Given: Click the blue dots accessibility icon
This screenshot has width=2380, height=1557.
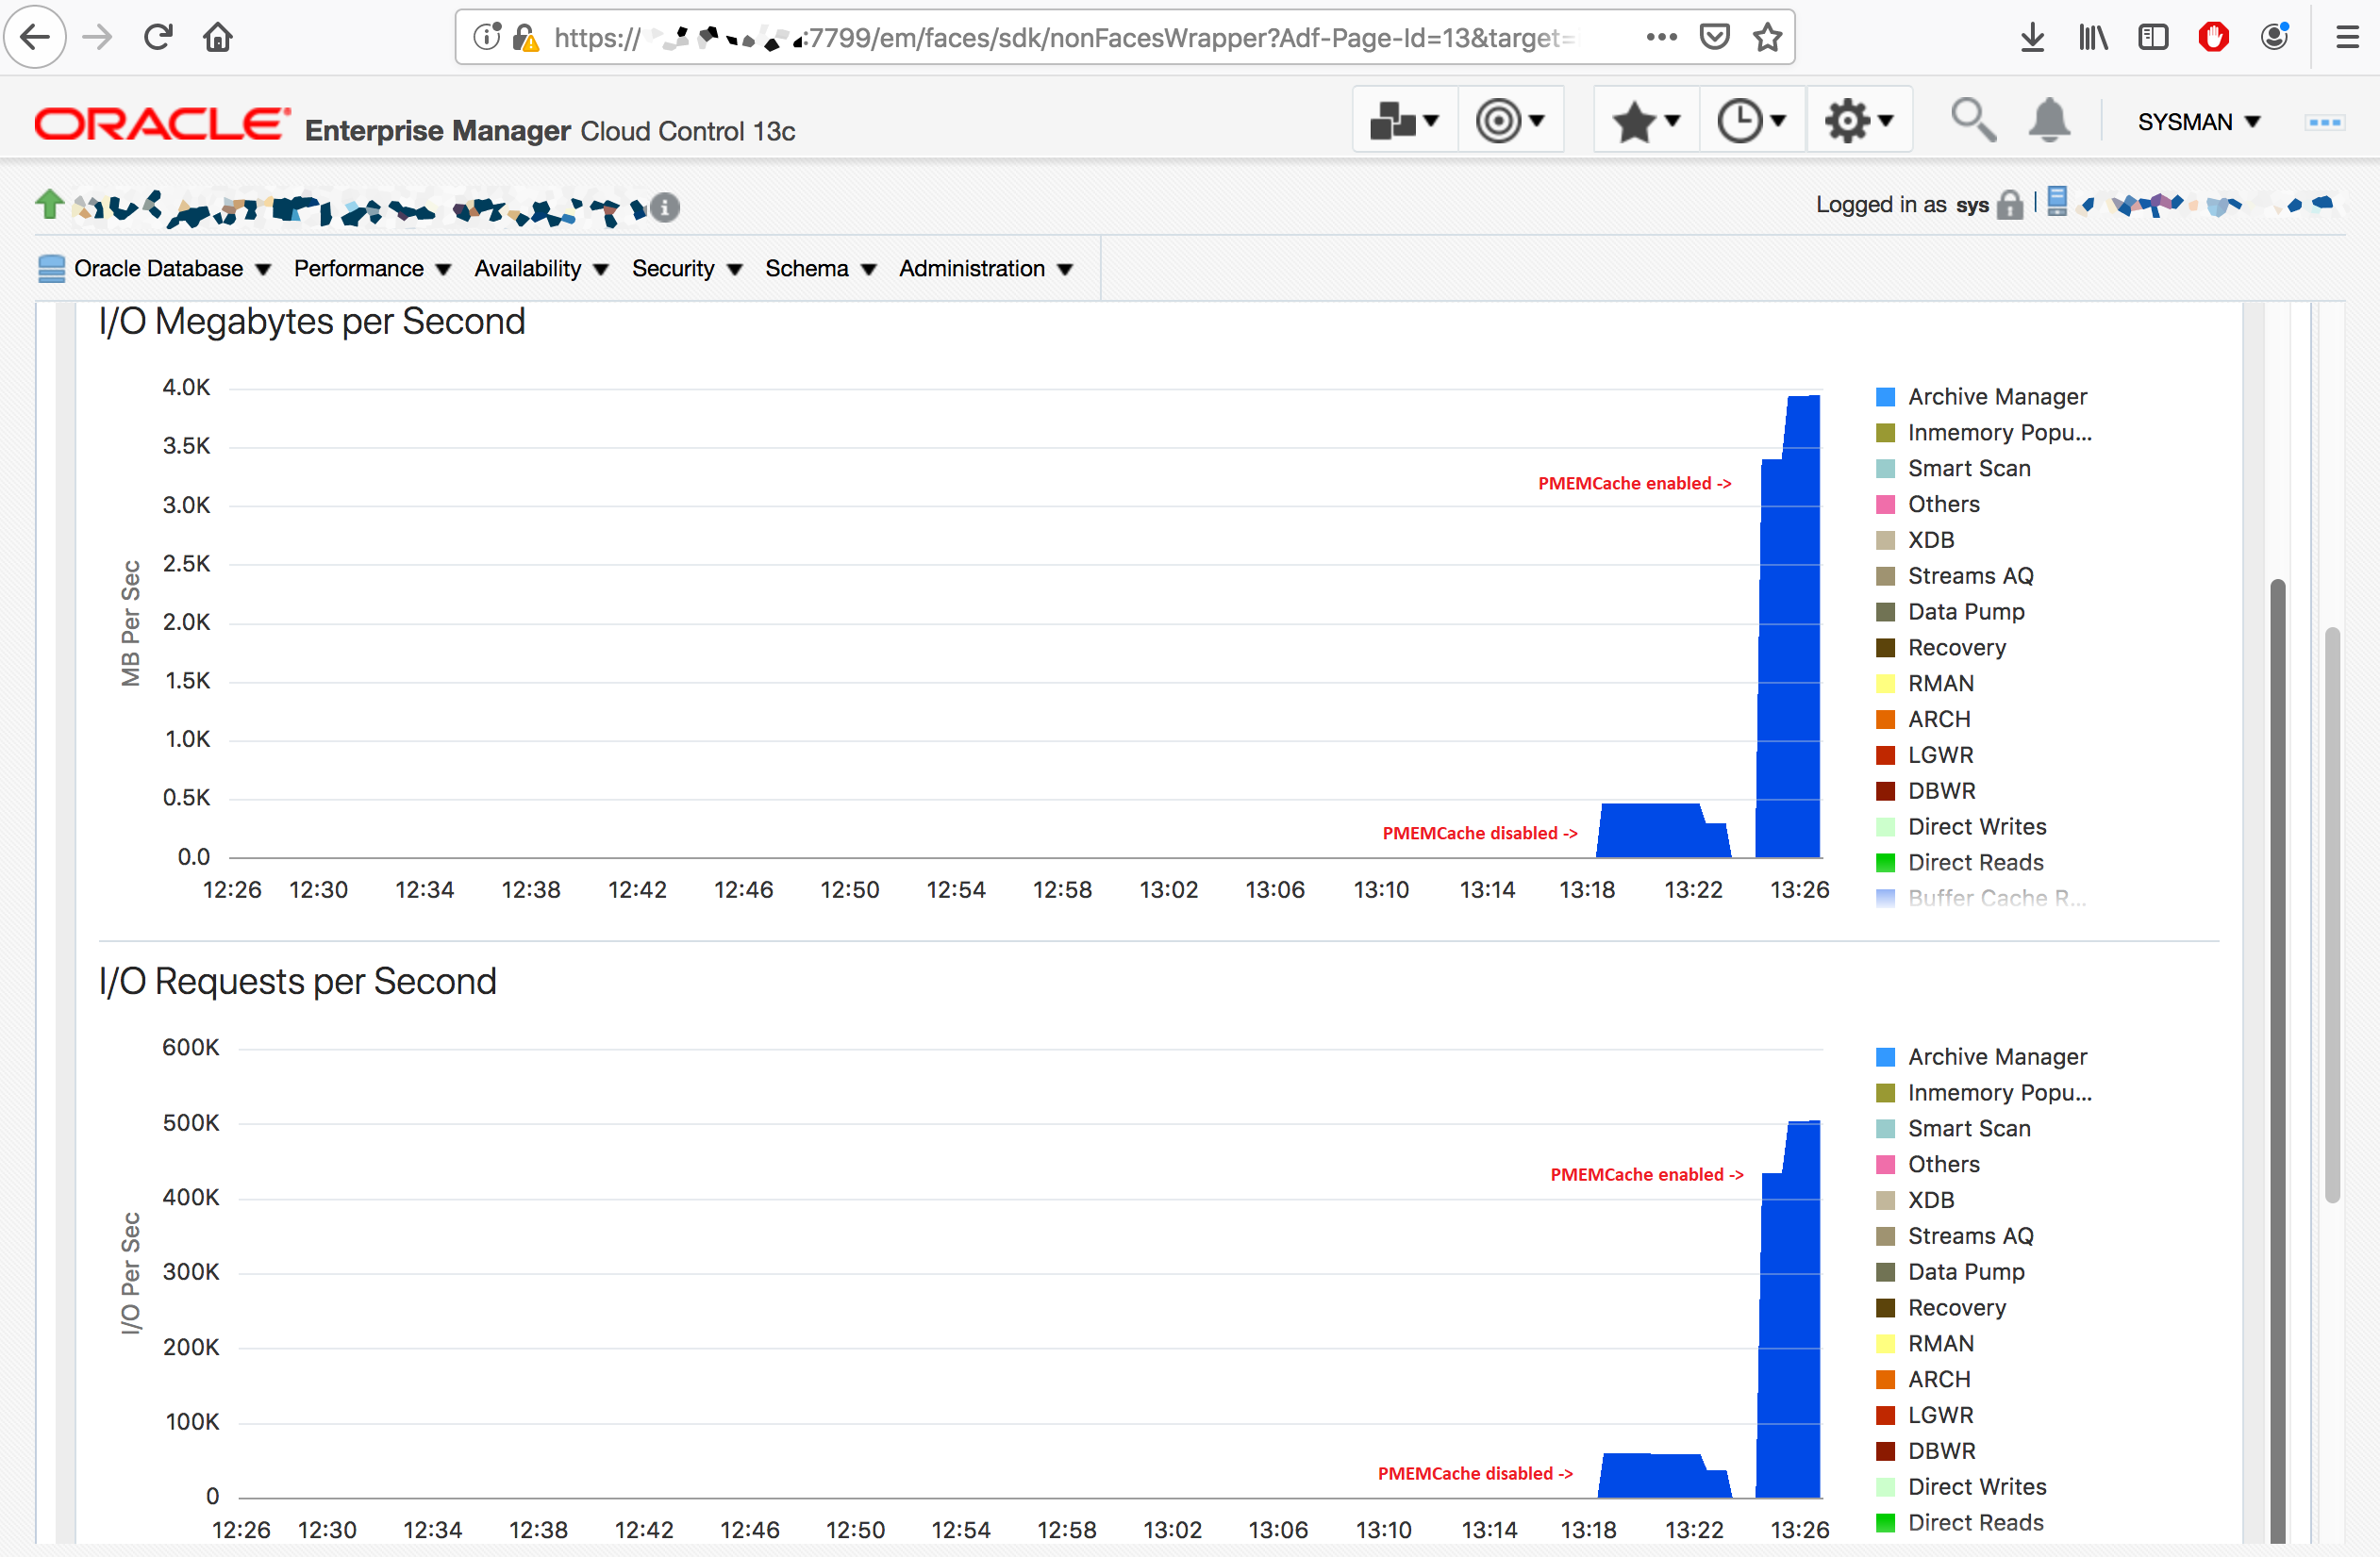Looking at the screenshot, I should point(2324,122).
